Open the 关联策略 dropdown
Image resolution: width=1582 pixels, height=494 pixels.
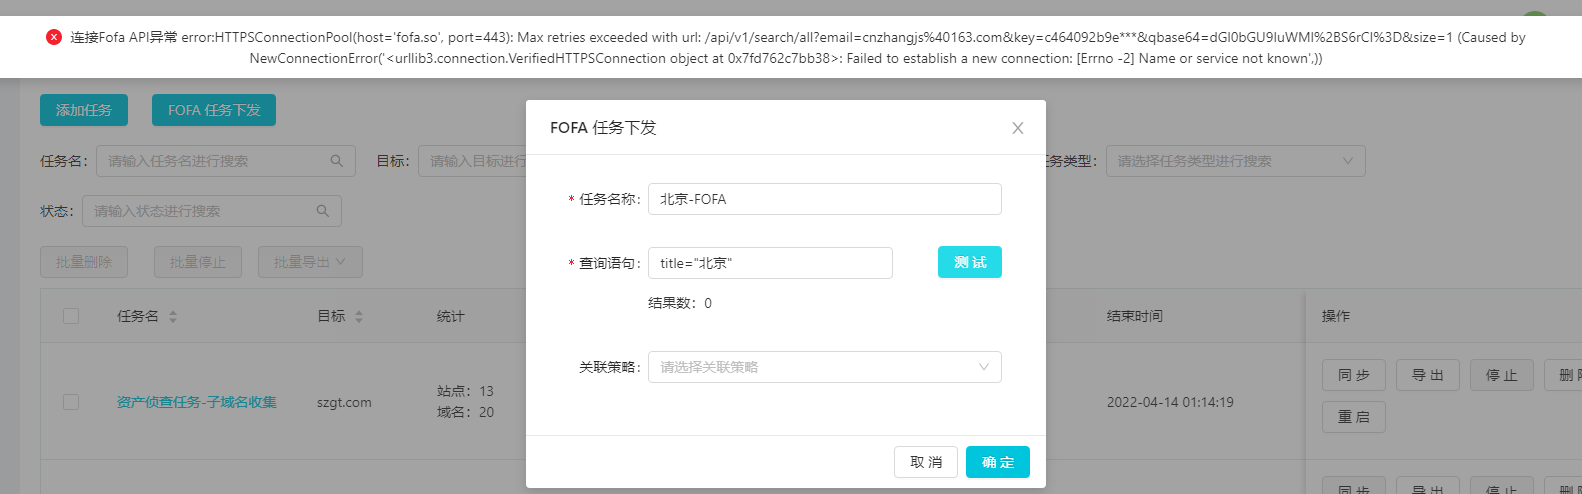825,367
